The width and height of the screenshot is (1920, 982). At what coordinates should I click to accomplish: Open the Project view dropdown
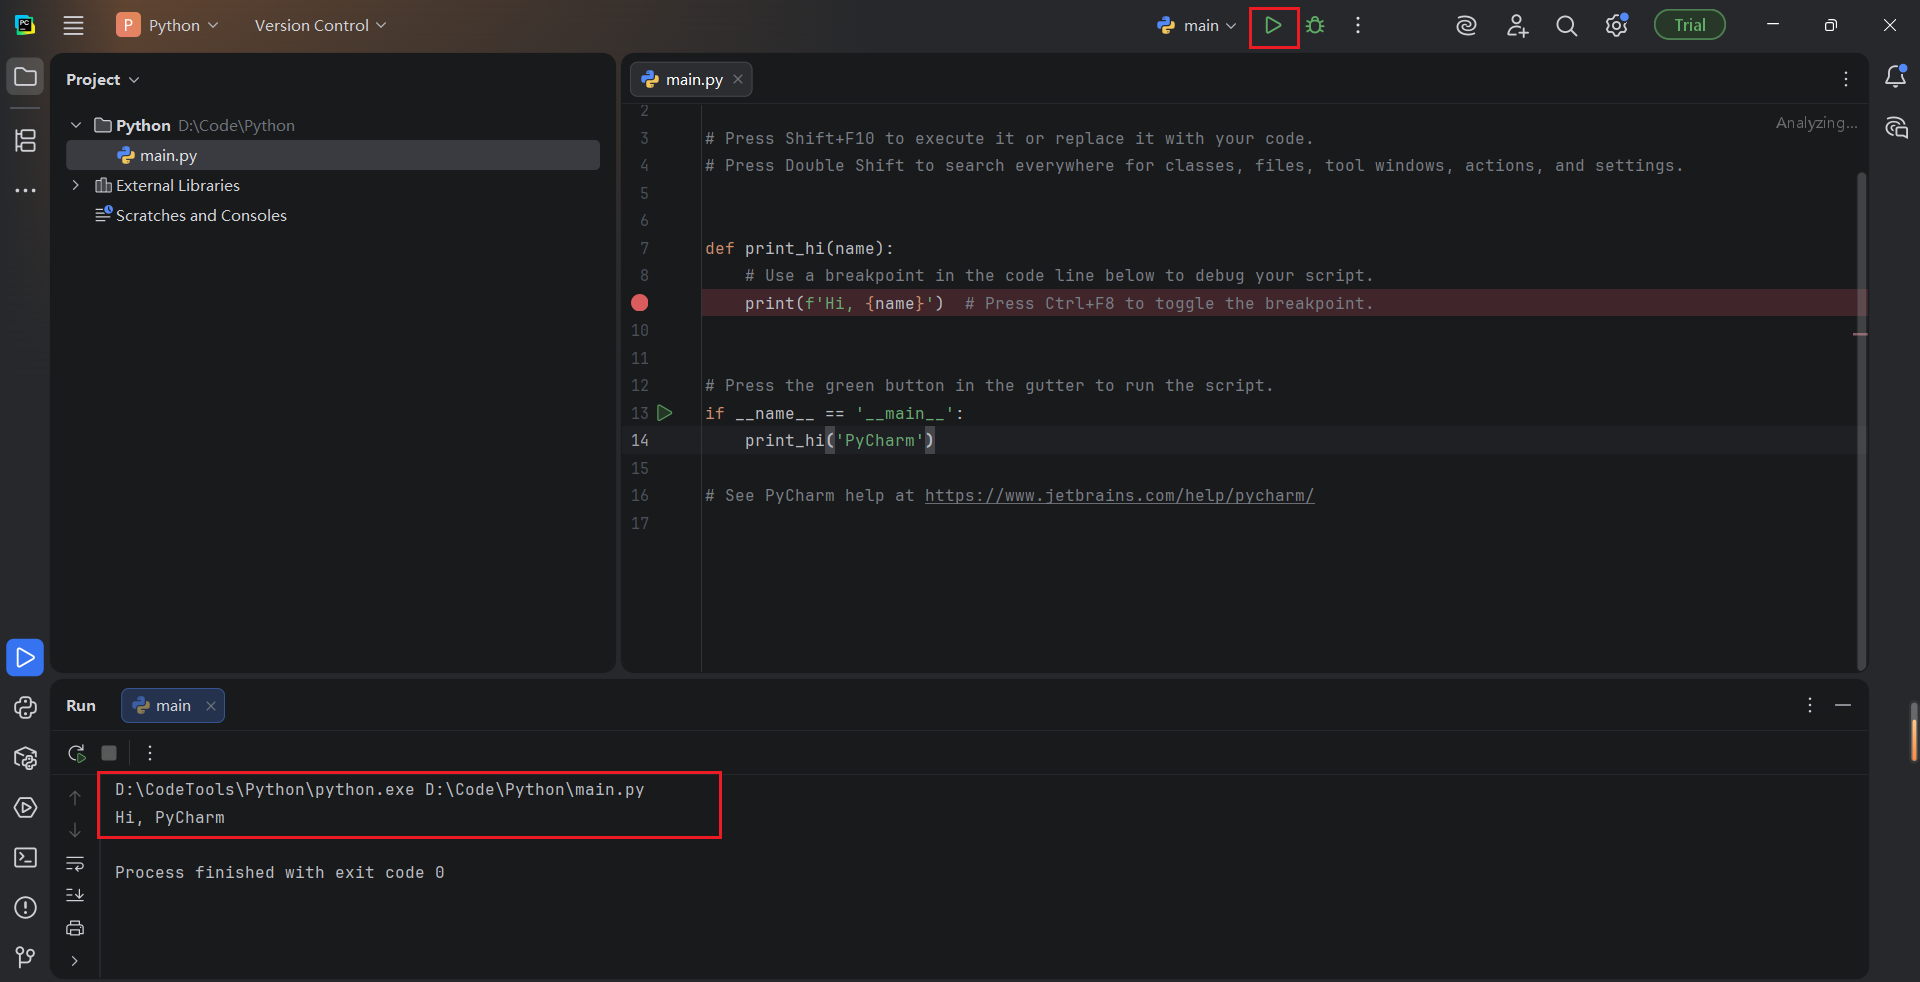click(103, 80)
